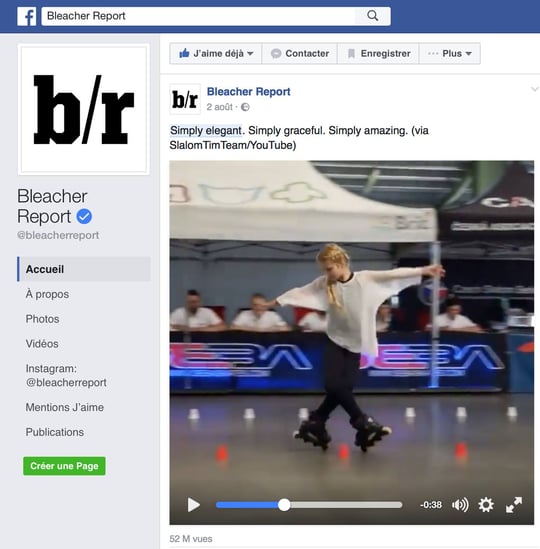Image resolution: width=540 pixels, height=549 pixels.
Task: Open the Bleacher Report post author link
Action: click(x=249, y=92)
